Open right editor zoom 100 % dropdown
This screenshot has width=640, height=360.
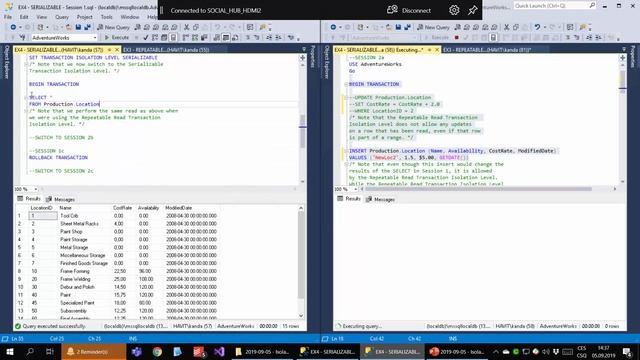(x=356, y=189)
